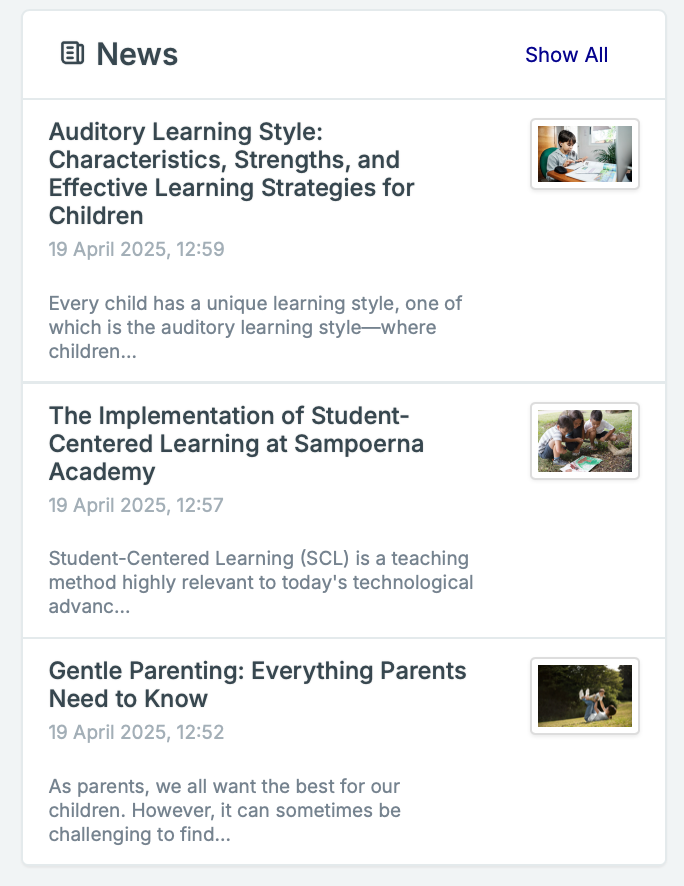
Task: Click the boy studying at desk thumbnail
Action: [x=585, y=154]
